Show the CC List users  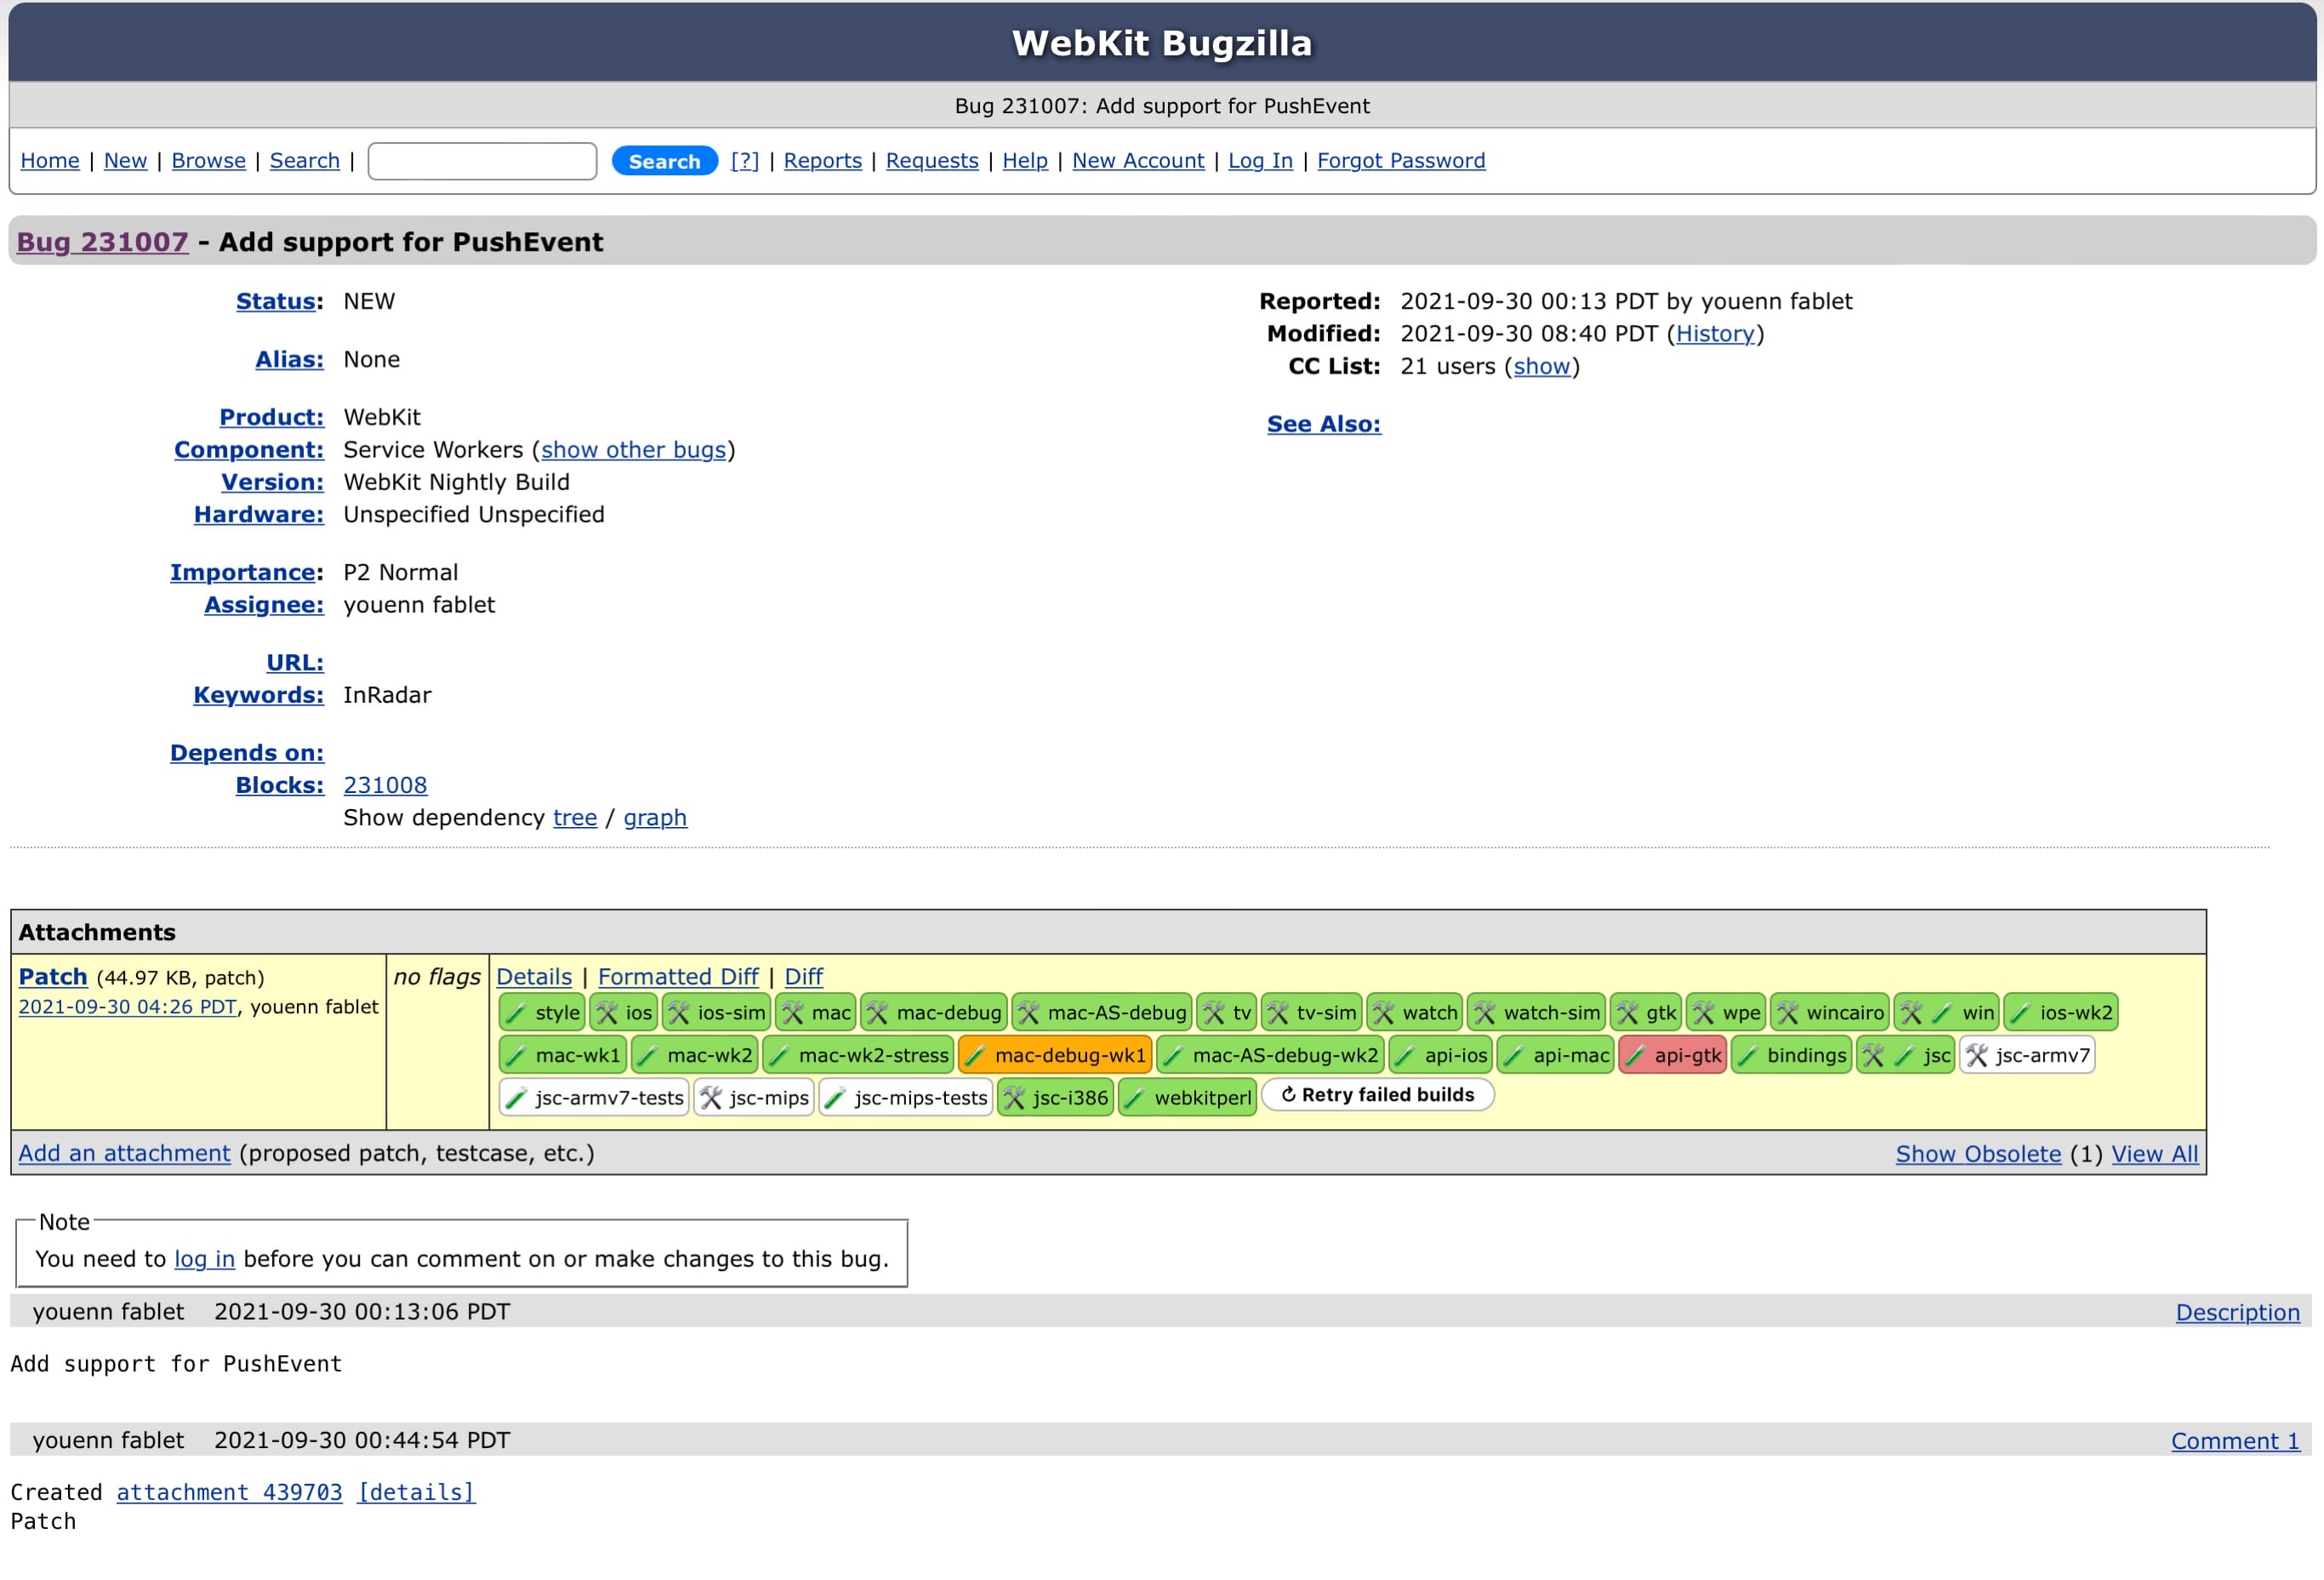pyautogui.click(x=1541, y=366)
